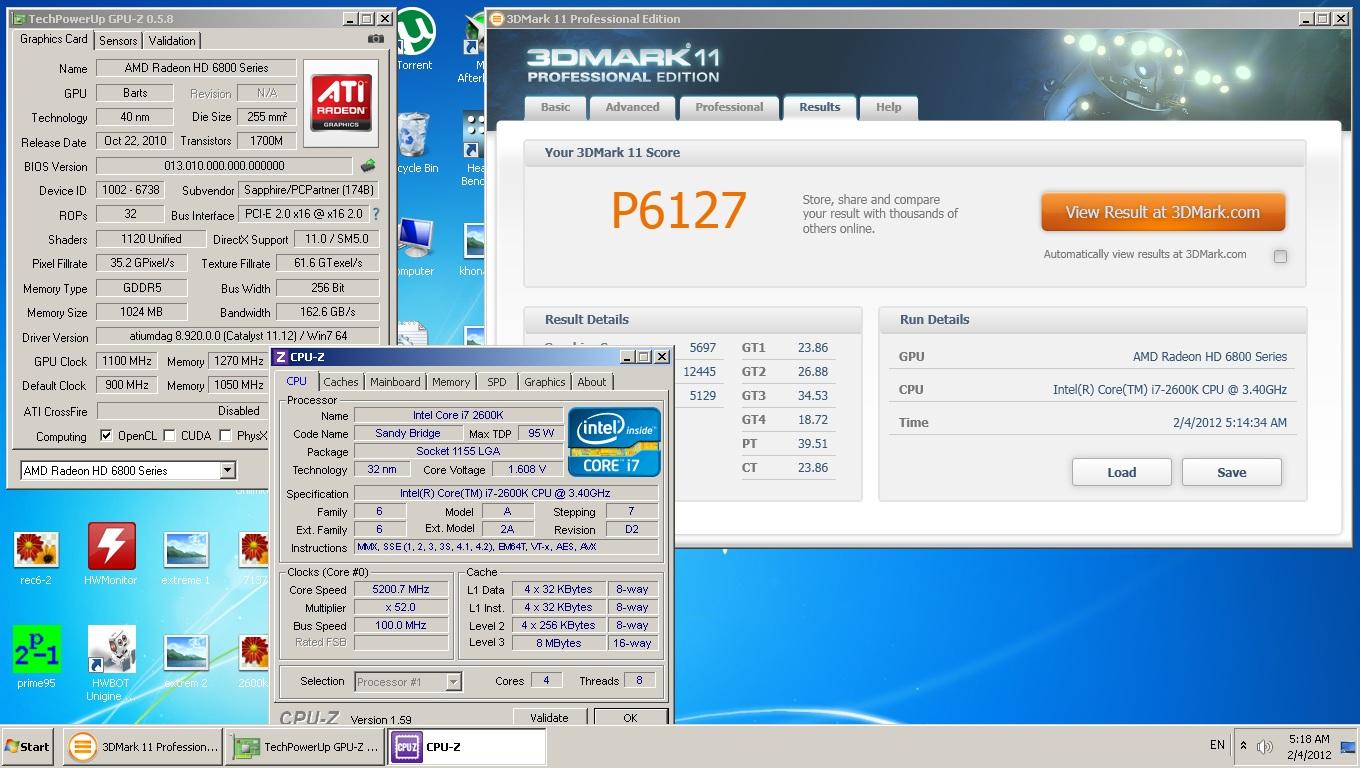Viewport: 1360px width, 768px height.
Task: Switch to TechPowerUp GPU-Z taskbar button
Action: [305, 746]
